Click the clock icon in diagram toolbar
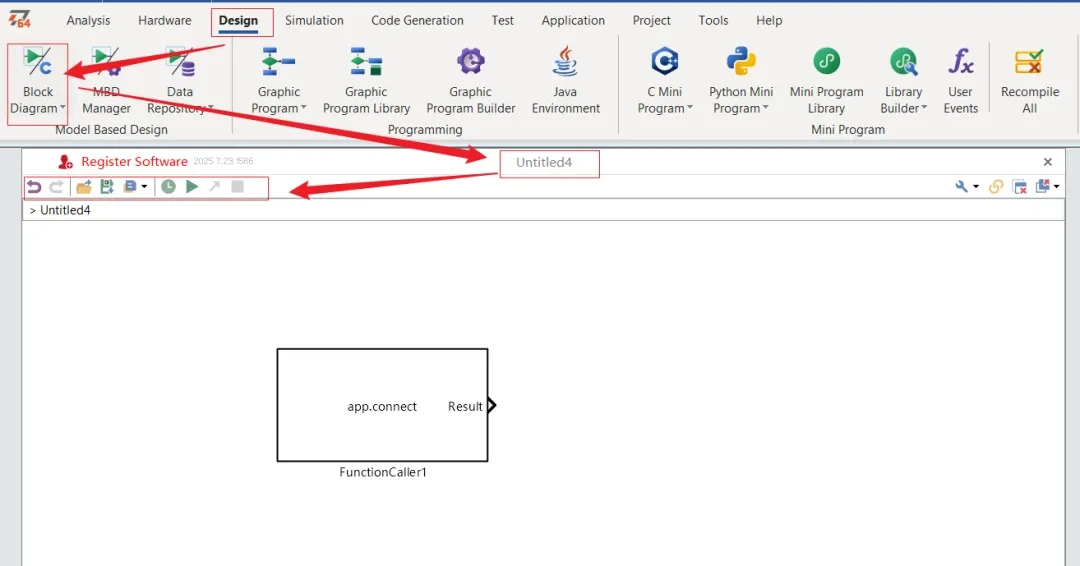 (x=168, y=187)
